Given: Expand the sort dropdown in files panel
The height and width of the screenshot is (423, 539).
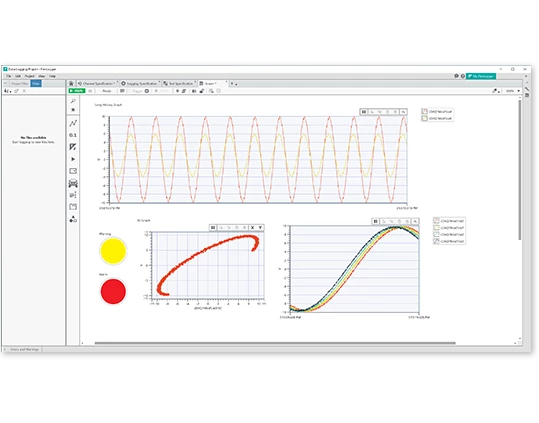Looking at the screenshot, I should point(8,91).
